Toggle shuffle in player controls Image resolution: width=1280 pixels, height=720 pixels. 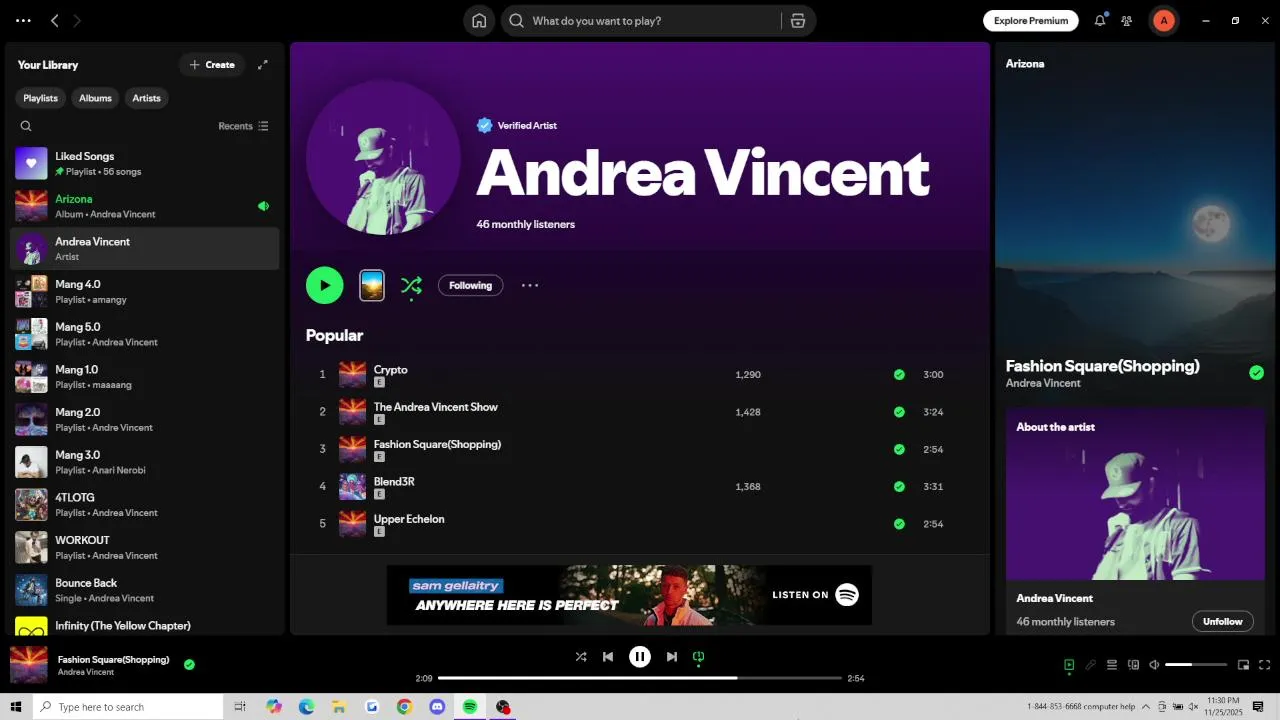pos(581,657)
